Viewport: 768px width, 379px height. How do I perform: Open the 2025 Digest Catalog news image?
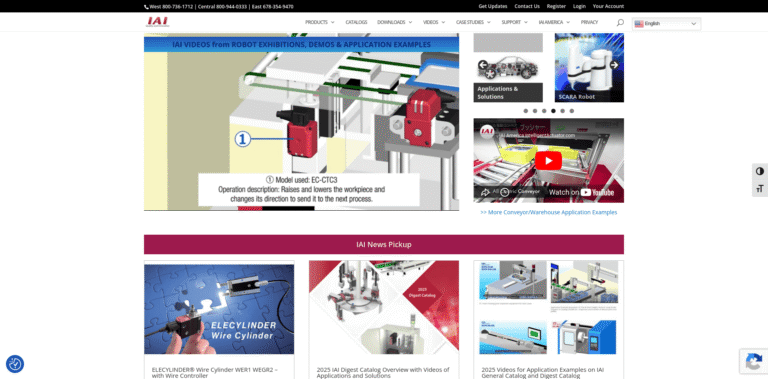[384, 307]
